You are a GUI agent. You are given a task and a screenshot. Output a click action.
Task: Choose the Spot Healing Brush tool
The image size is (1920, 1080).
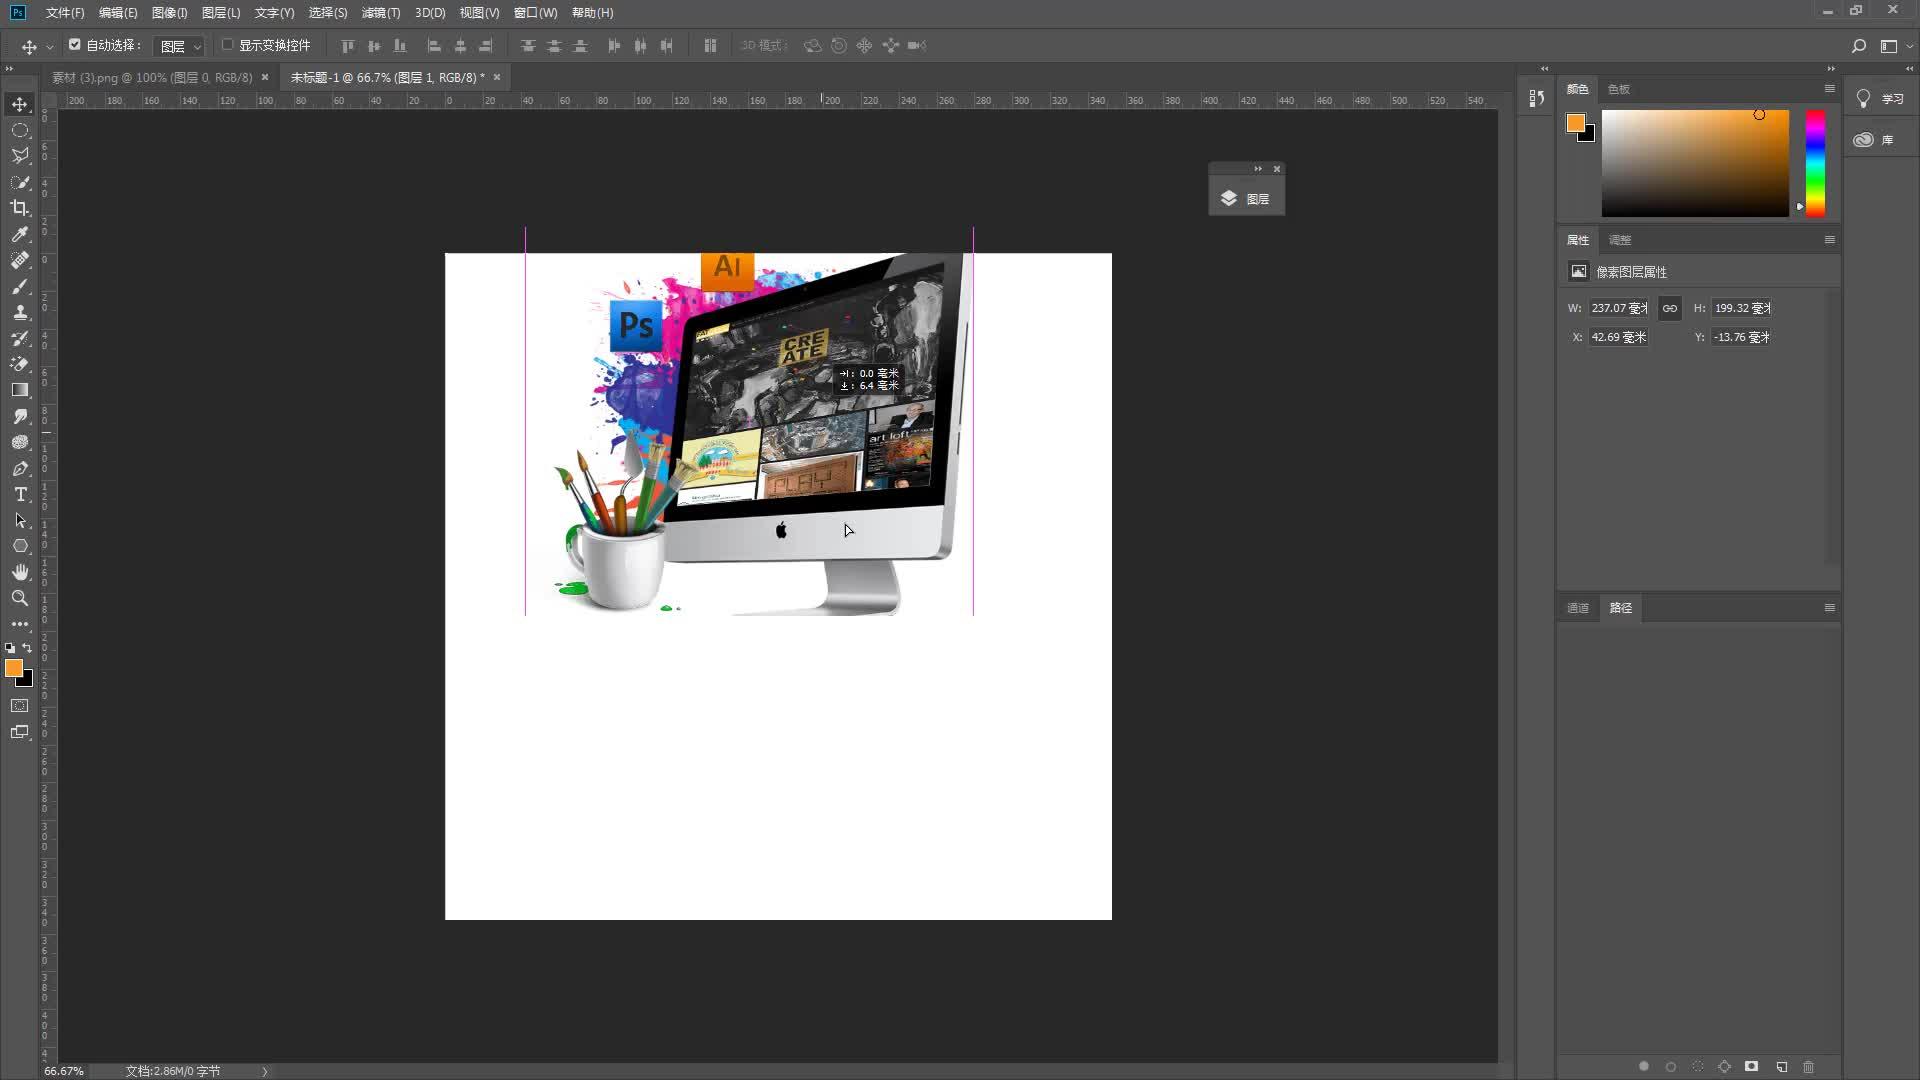(x=20, y=260)
